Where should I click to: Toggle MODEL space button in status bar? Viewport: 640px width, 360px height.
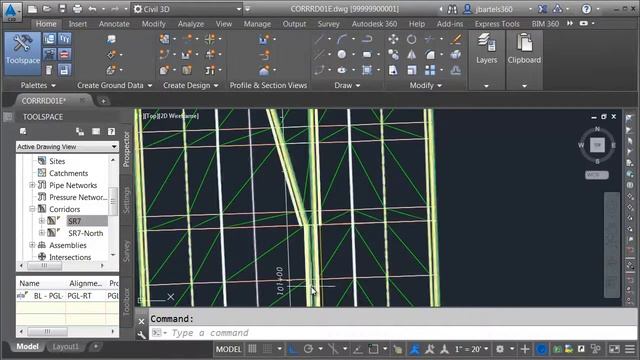[x=229, y=349]
